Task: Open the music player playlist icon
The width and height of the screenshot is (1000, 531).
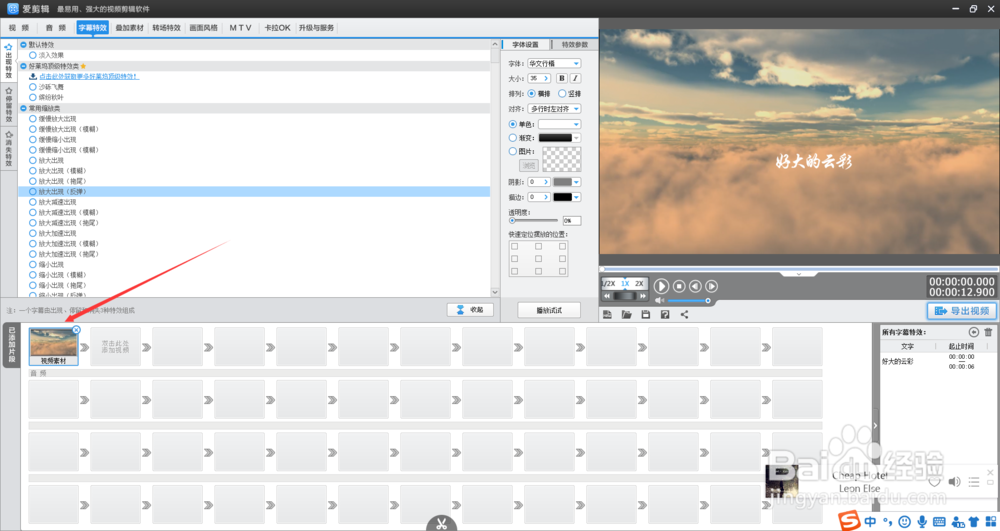Action: click(974, 482)
